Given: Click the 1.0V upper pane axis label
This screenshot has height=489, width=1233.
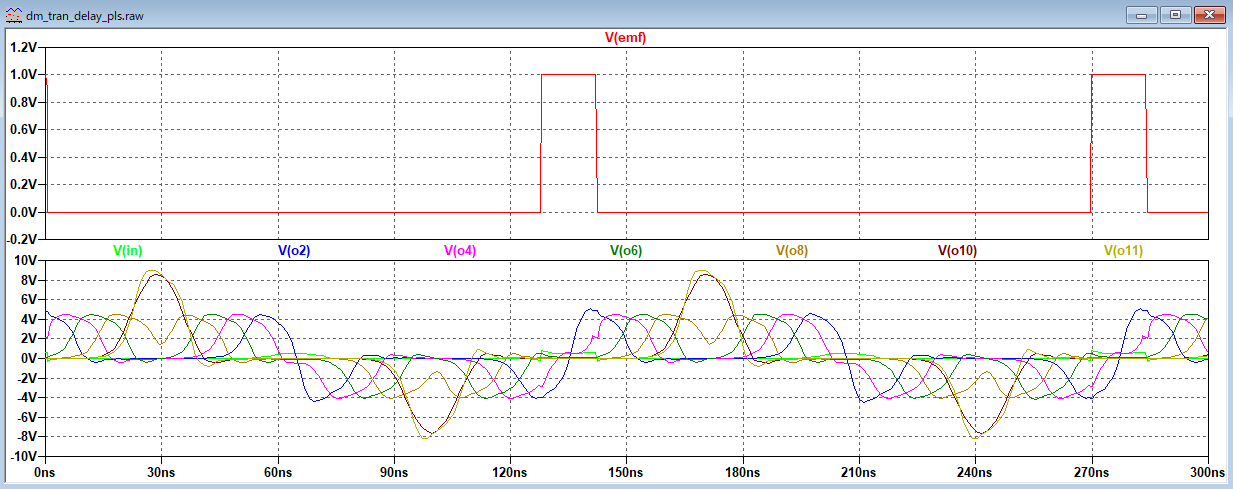Looking at the screenshot, I should [24, 75].
